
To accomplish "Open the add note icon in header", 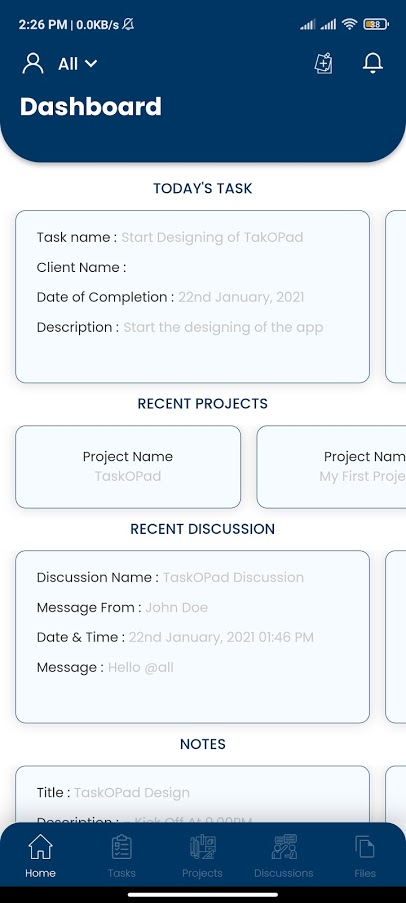I will 324,63.
